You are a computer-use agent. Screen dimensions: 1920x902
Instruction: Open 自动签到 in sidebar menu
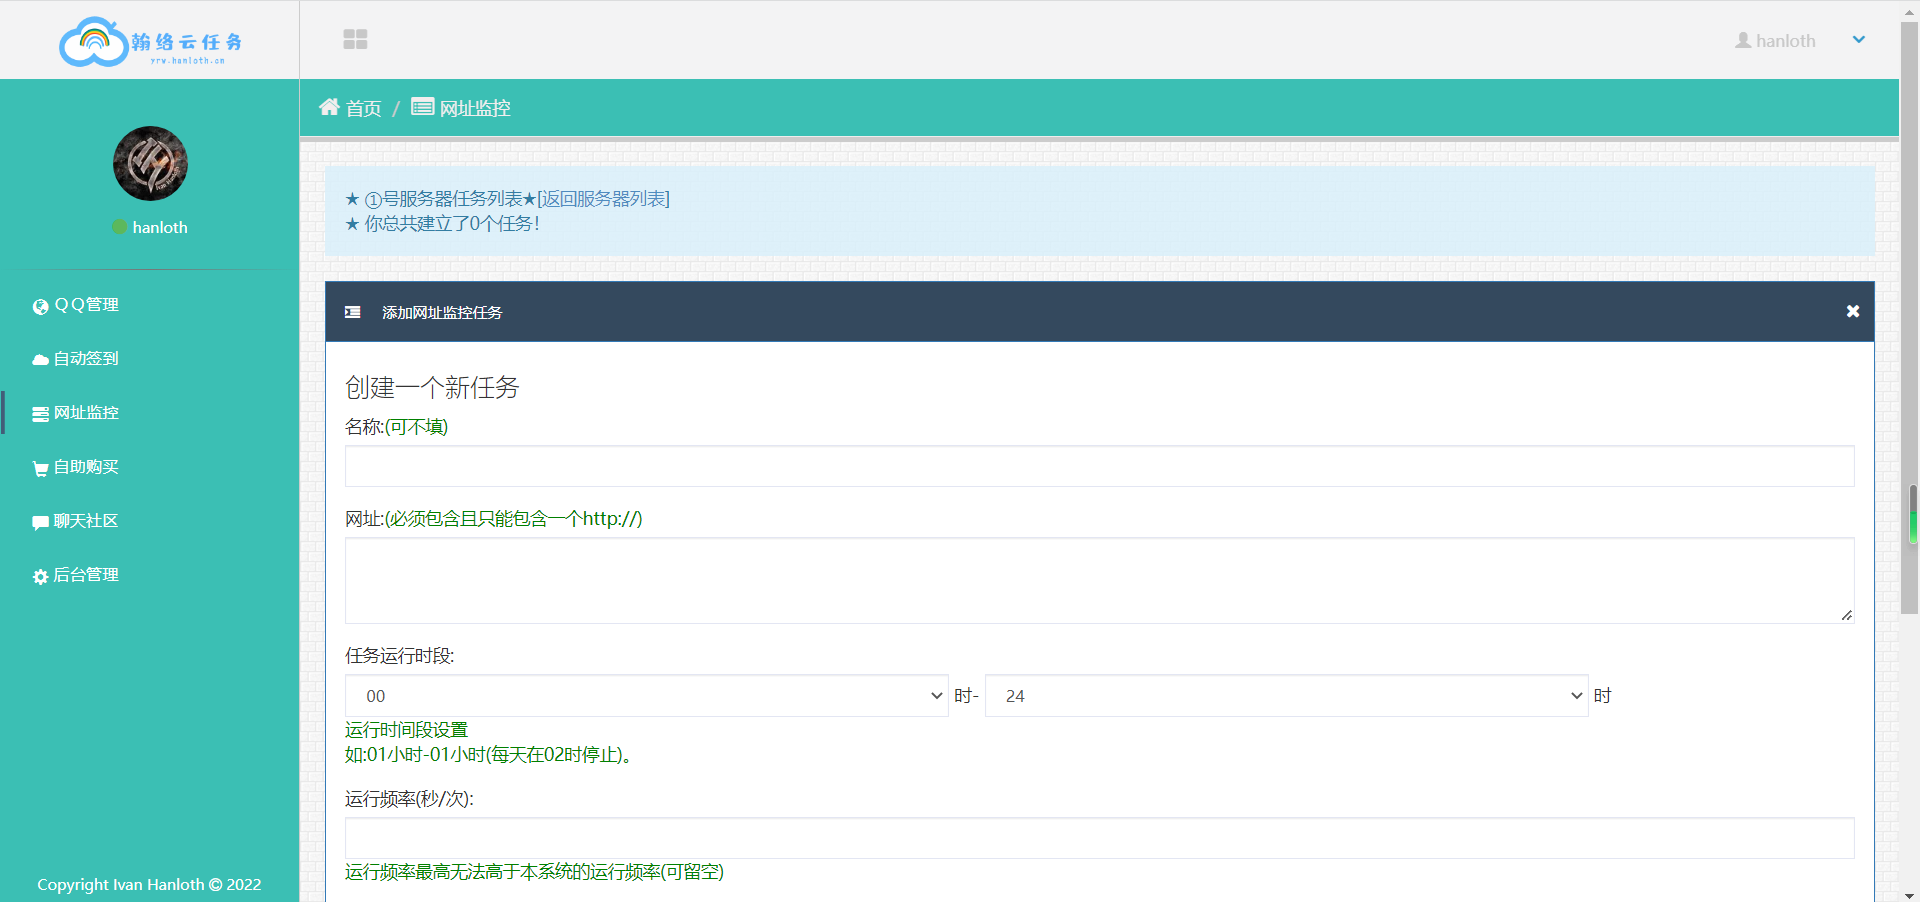tap(86, 359)
